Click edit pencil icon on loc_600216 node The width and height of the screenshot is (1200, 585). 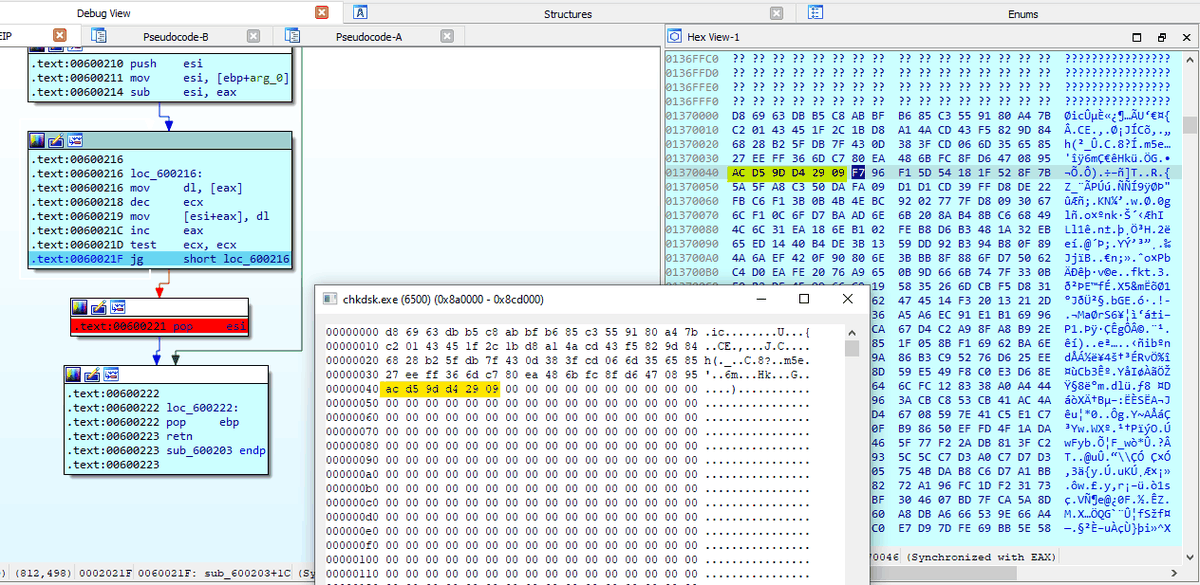(56, 140)
